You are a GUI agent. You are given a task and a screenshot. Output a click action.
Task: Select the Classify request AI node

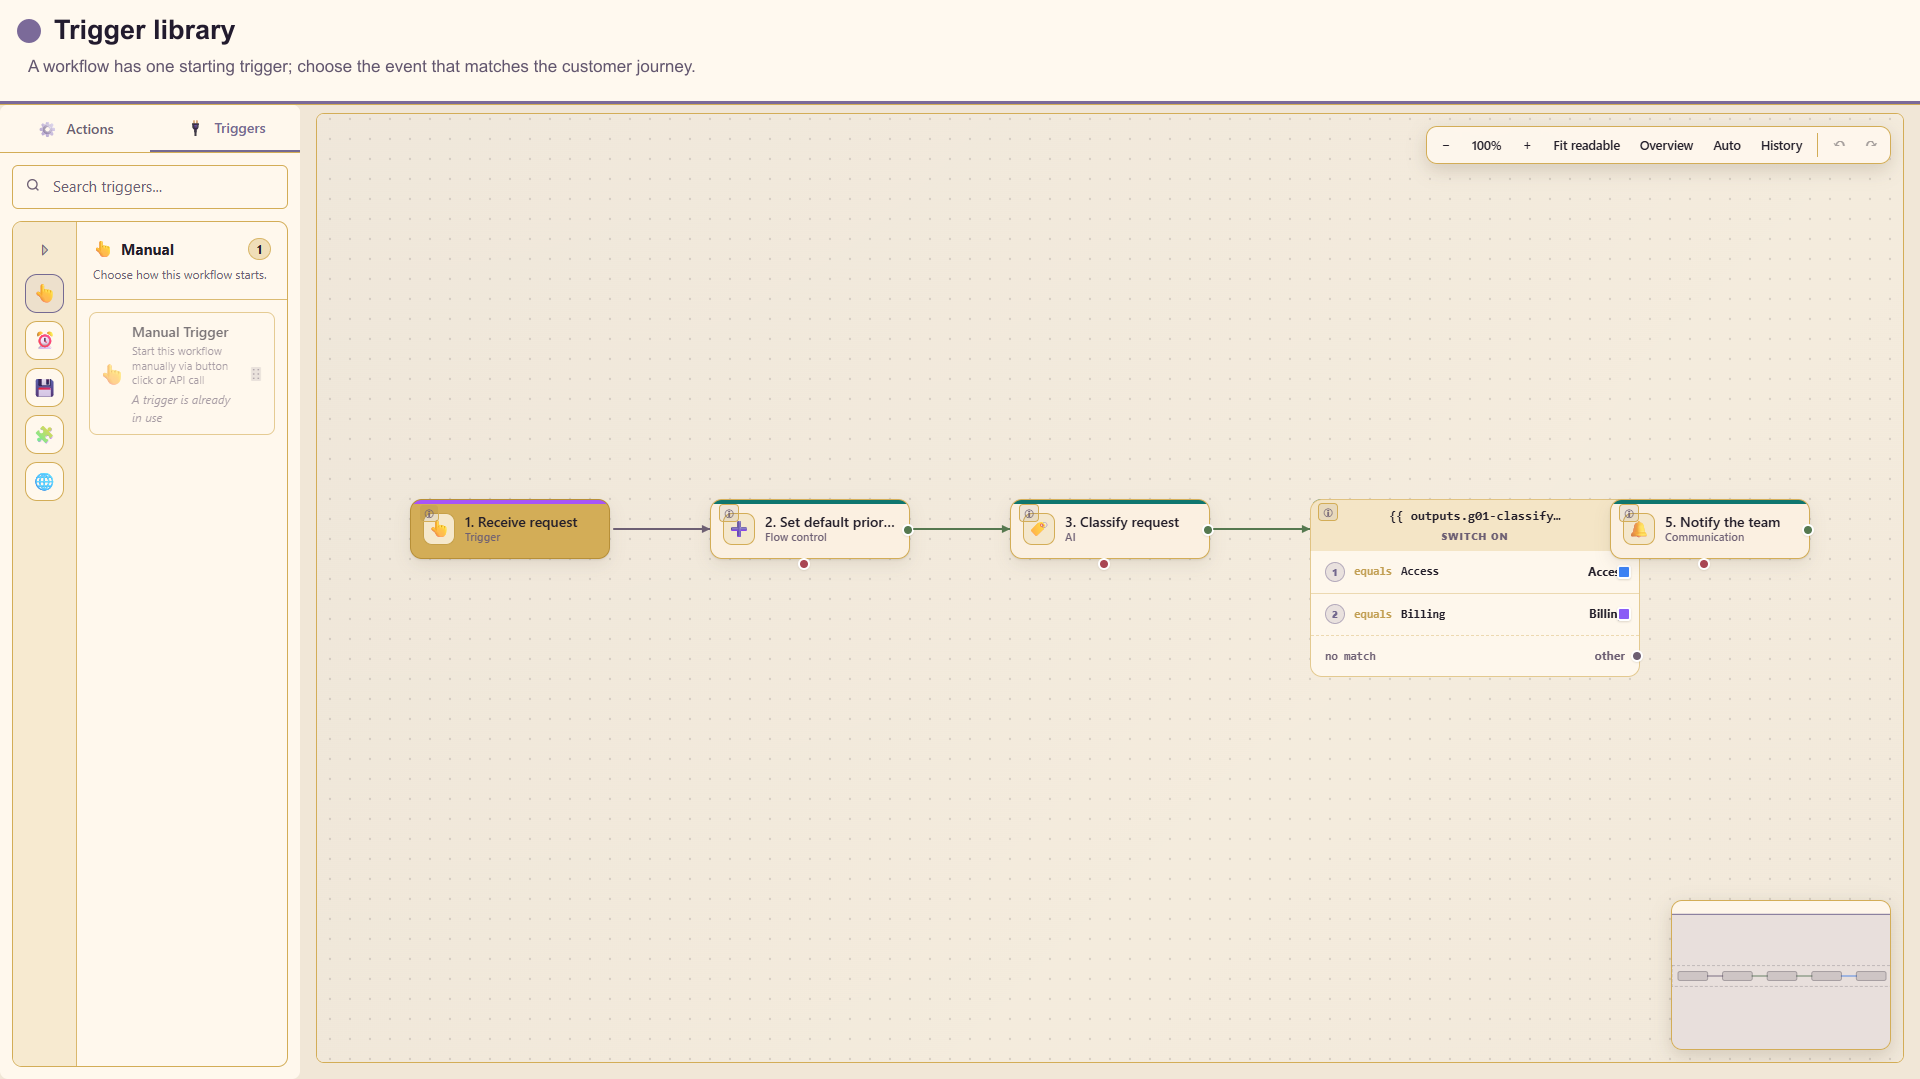[x=1110, y=529]
